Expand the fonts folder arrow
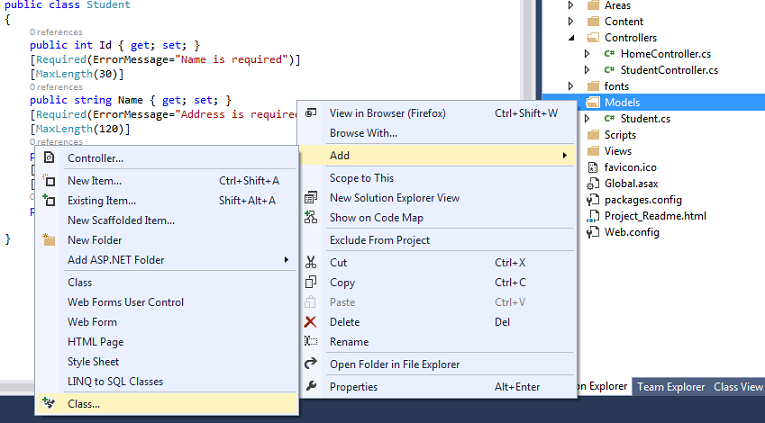This screenshot has width=765, height=423. coord(571,87)
